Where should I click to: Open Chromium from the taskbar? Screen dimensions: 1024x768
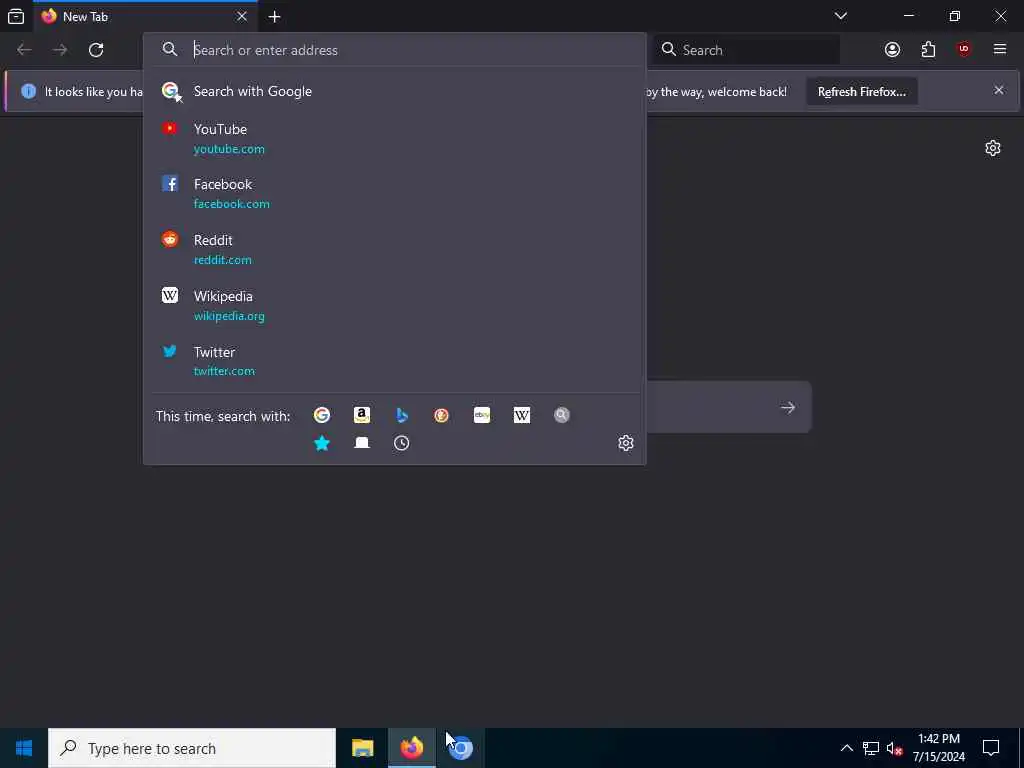(x=461, y=748)
